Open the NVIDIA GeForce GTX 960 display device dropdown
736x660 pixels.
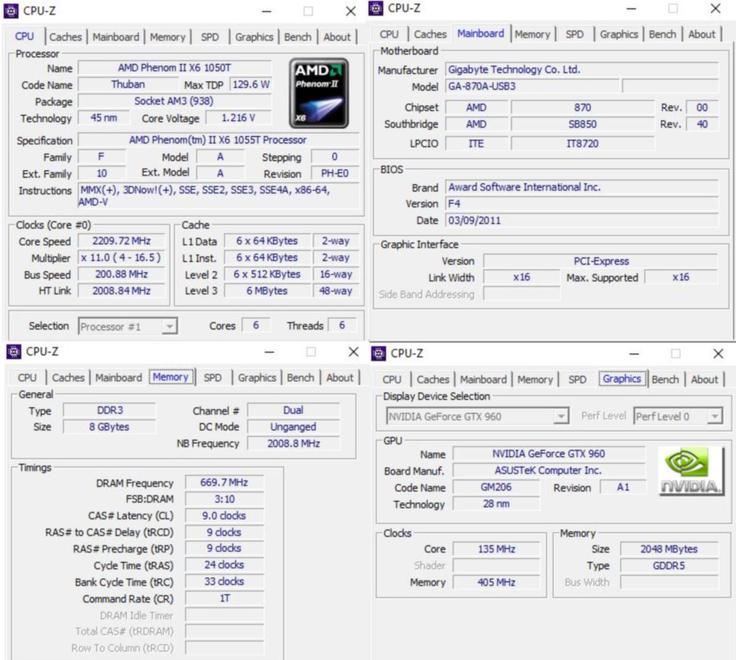477,416
